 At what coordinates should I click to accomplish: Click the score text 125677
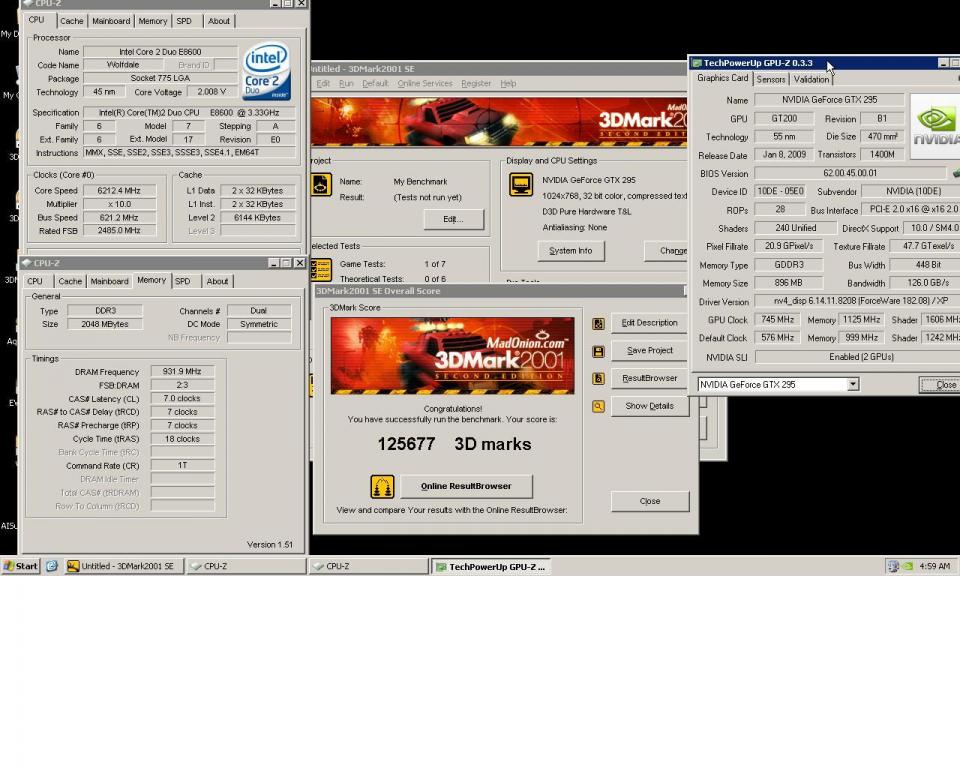click(x=407, y=444)
